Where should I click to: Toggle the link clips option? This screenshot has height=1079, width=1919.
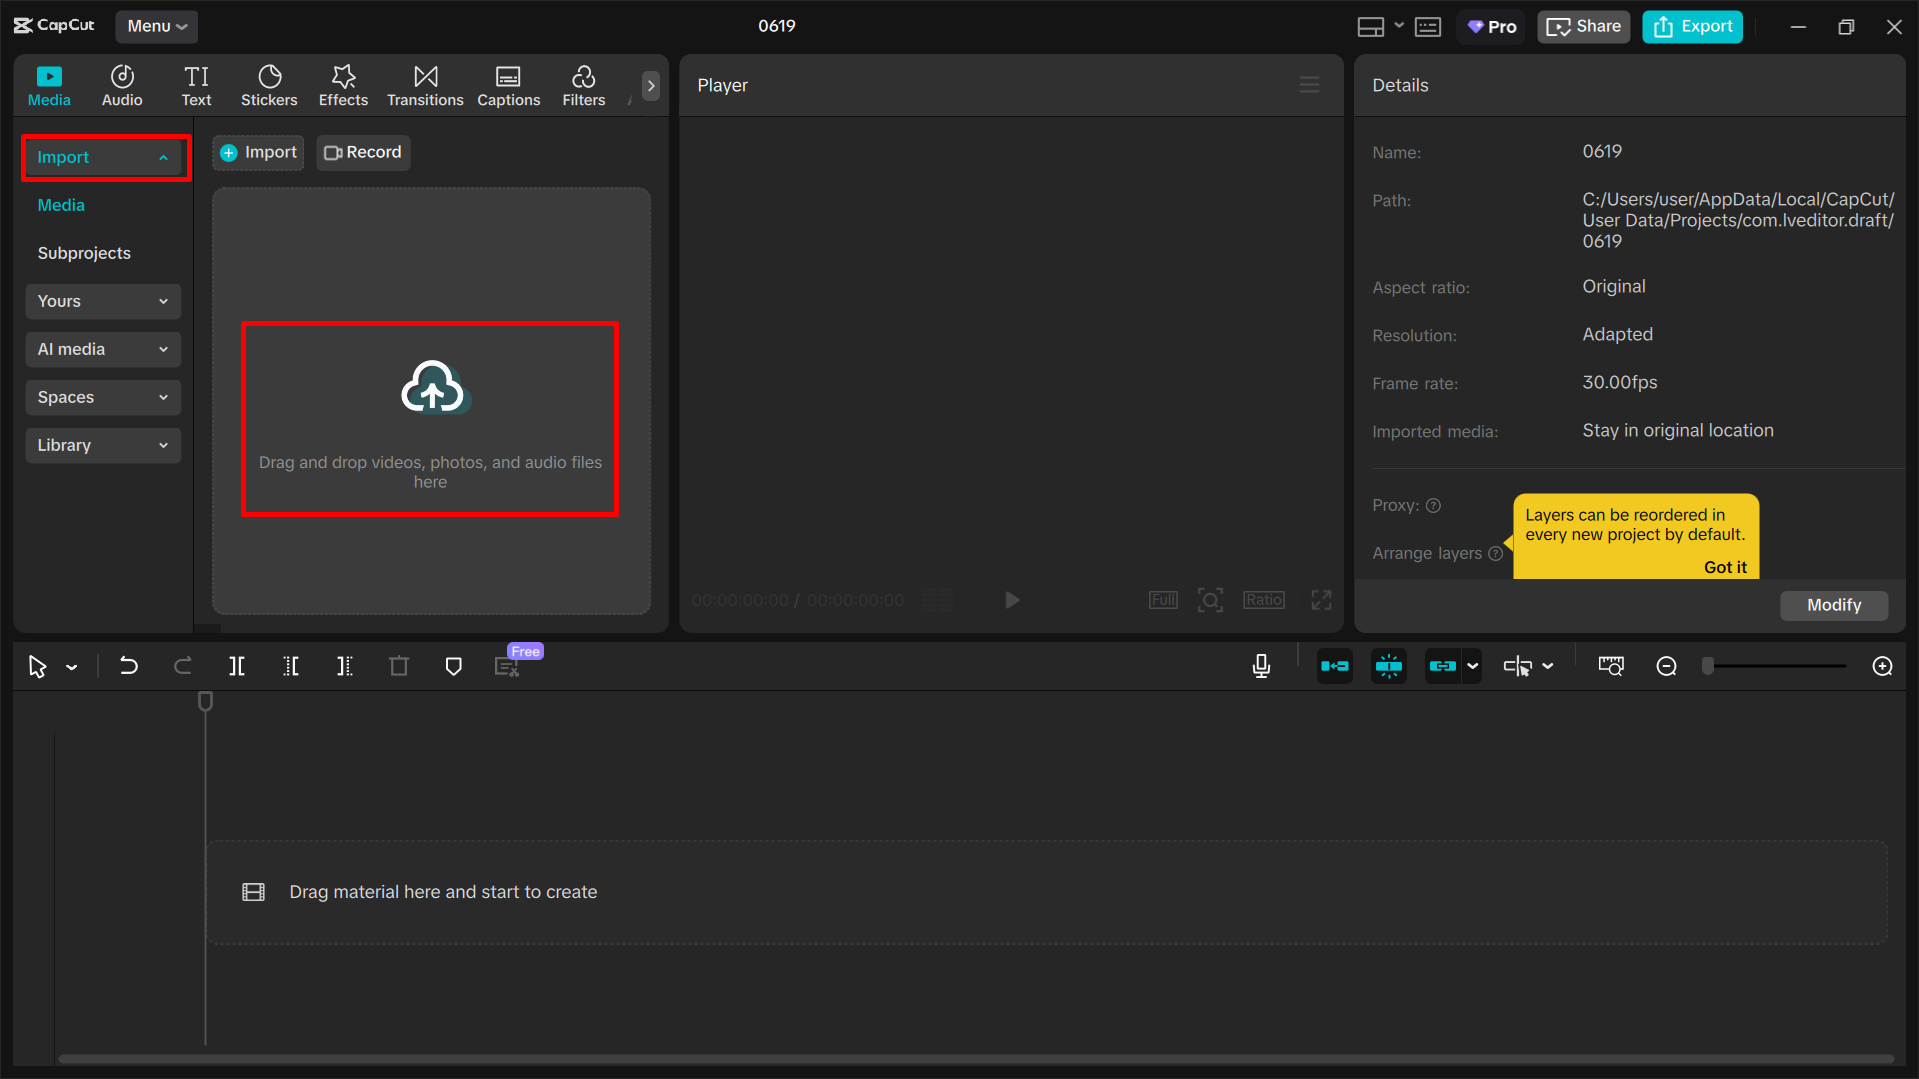click(x=1446, y=665)
